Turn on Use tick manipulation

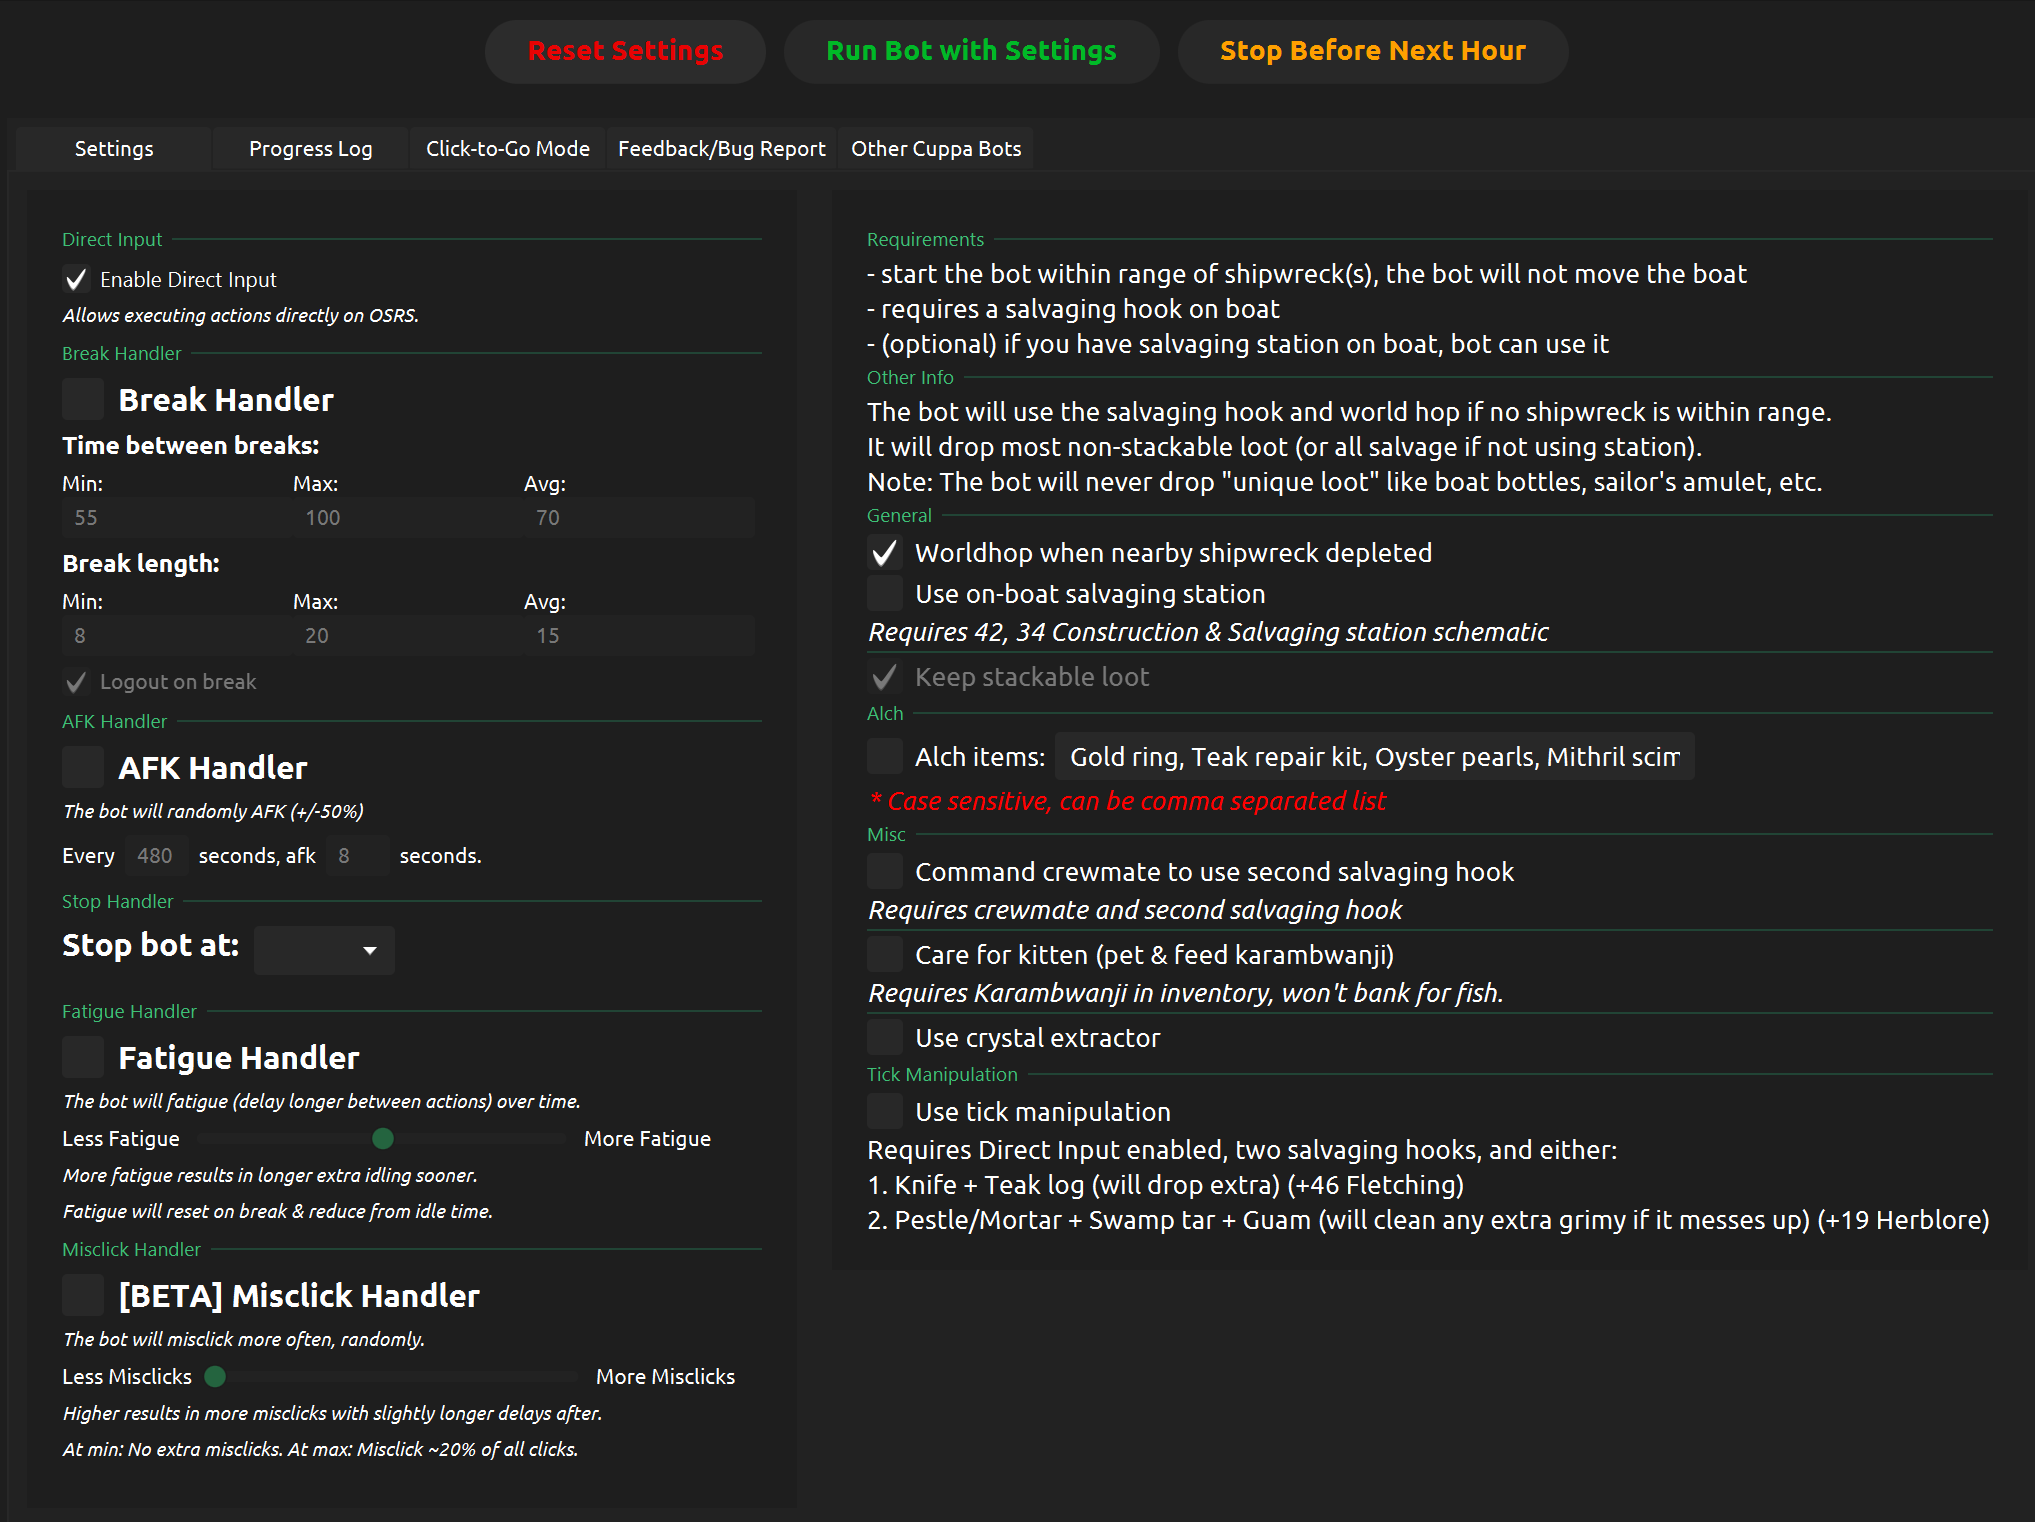coord(885,1111)
